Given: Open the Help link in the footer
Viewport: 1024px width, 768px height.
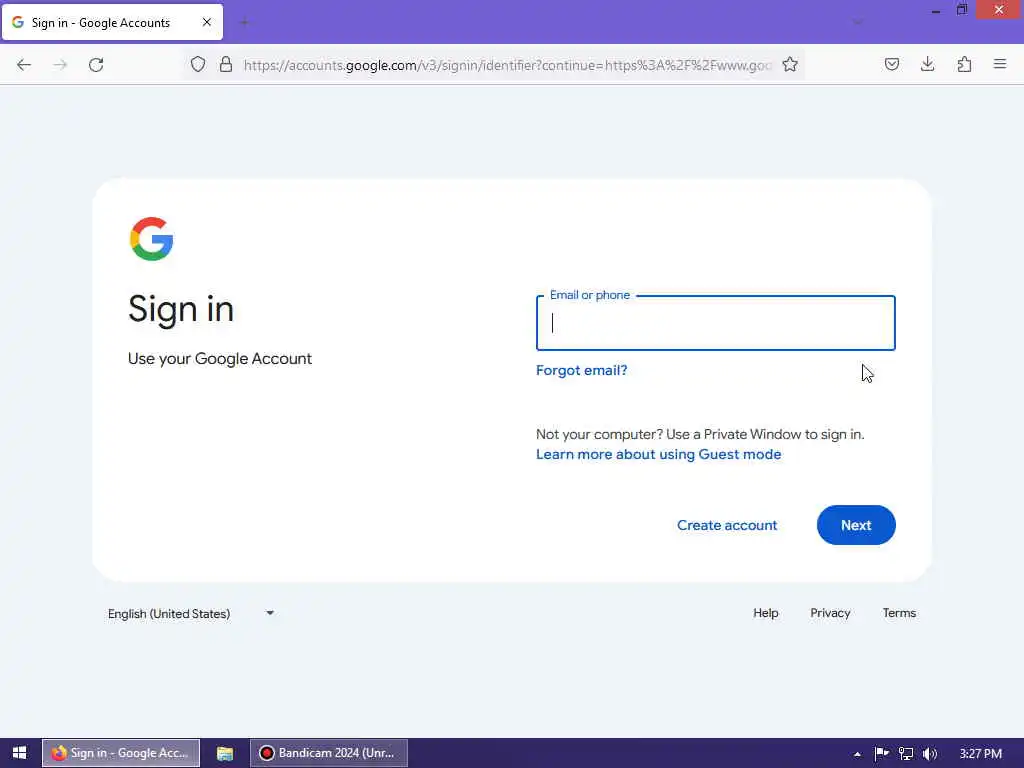Looking at the screenshot, I should [765, 613].
